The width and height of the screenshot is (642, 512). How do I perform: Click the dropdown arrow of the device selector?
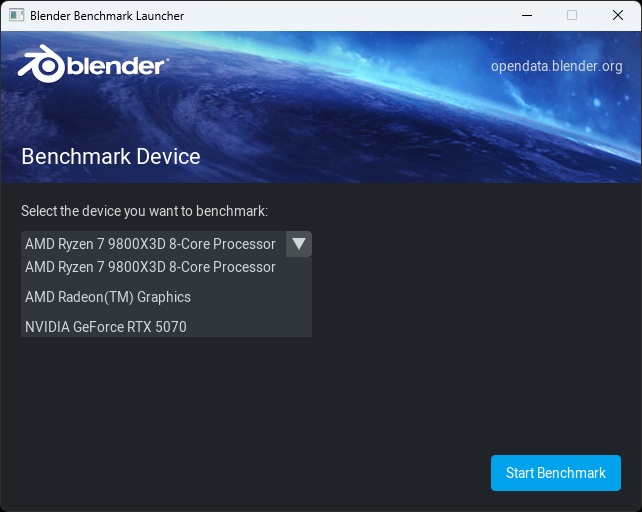click(x=299, y=244)
